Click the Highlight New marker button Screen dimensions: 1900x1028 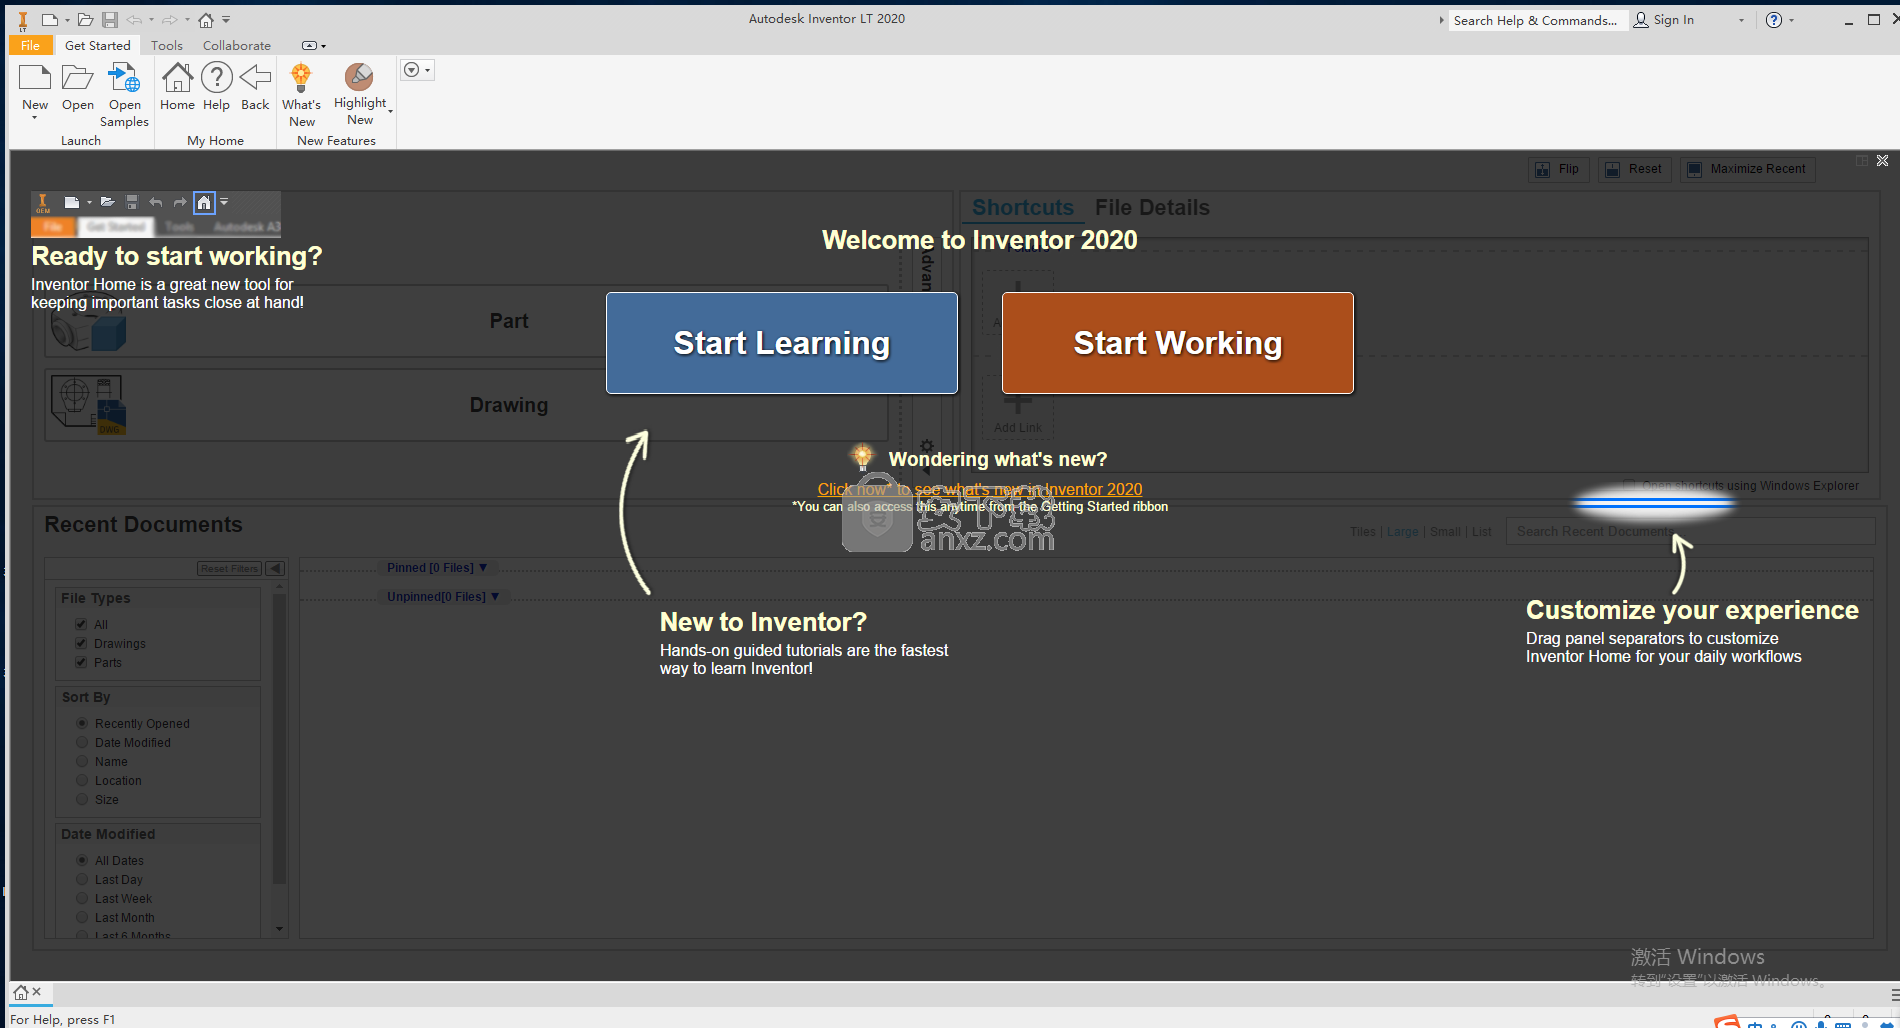360,95
